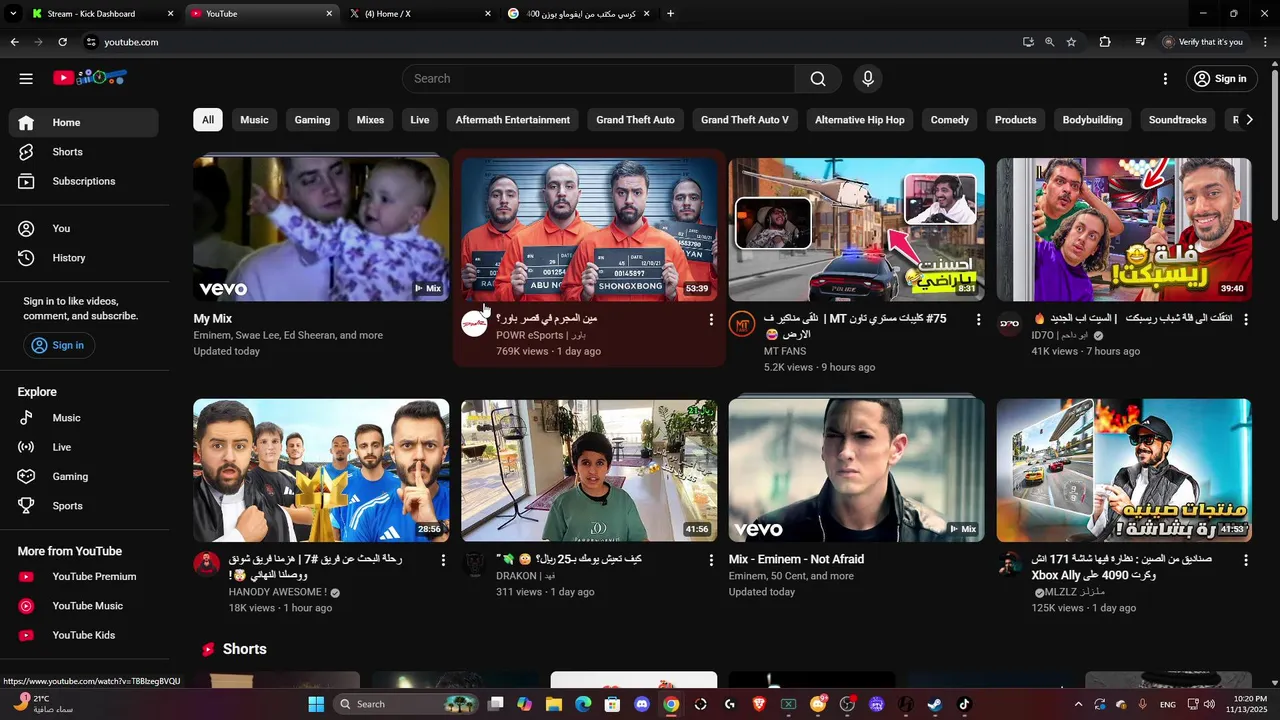
Task: Show hidden system tray icons
Action: [1078, 704]
